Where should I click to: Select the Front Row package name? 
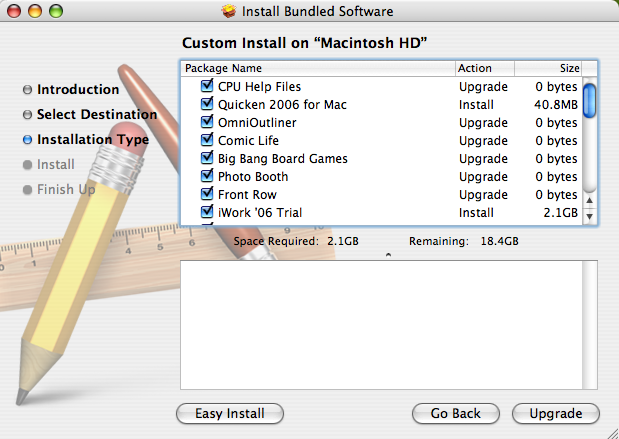[x=247, y=195]
